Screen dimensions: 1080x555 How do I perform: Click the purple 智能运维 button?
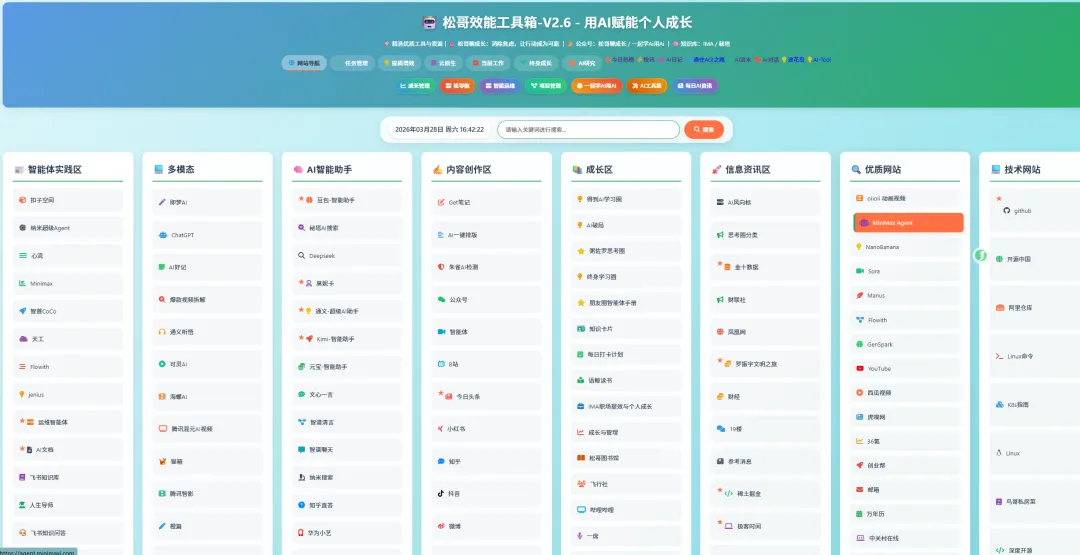pyautogui.click(x=499, y=86)
